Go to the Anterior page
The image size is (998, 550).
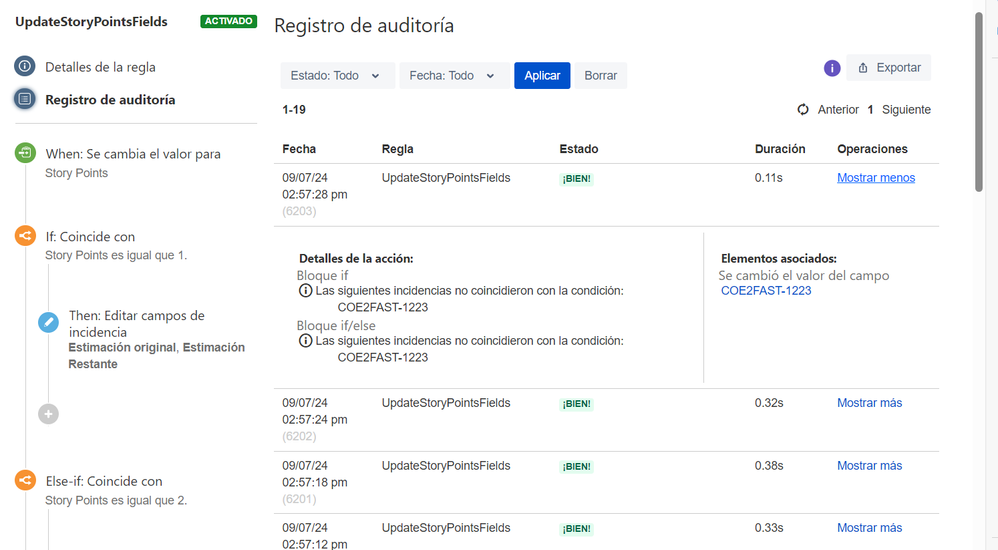[x=838, y=109]
